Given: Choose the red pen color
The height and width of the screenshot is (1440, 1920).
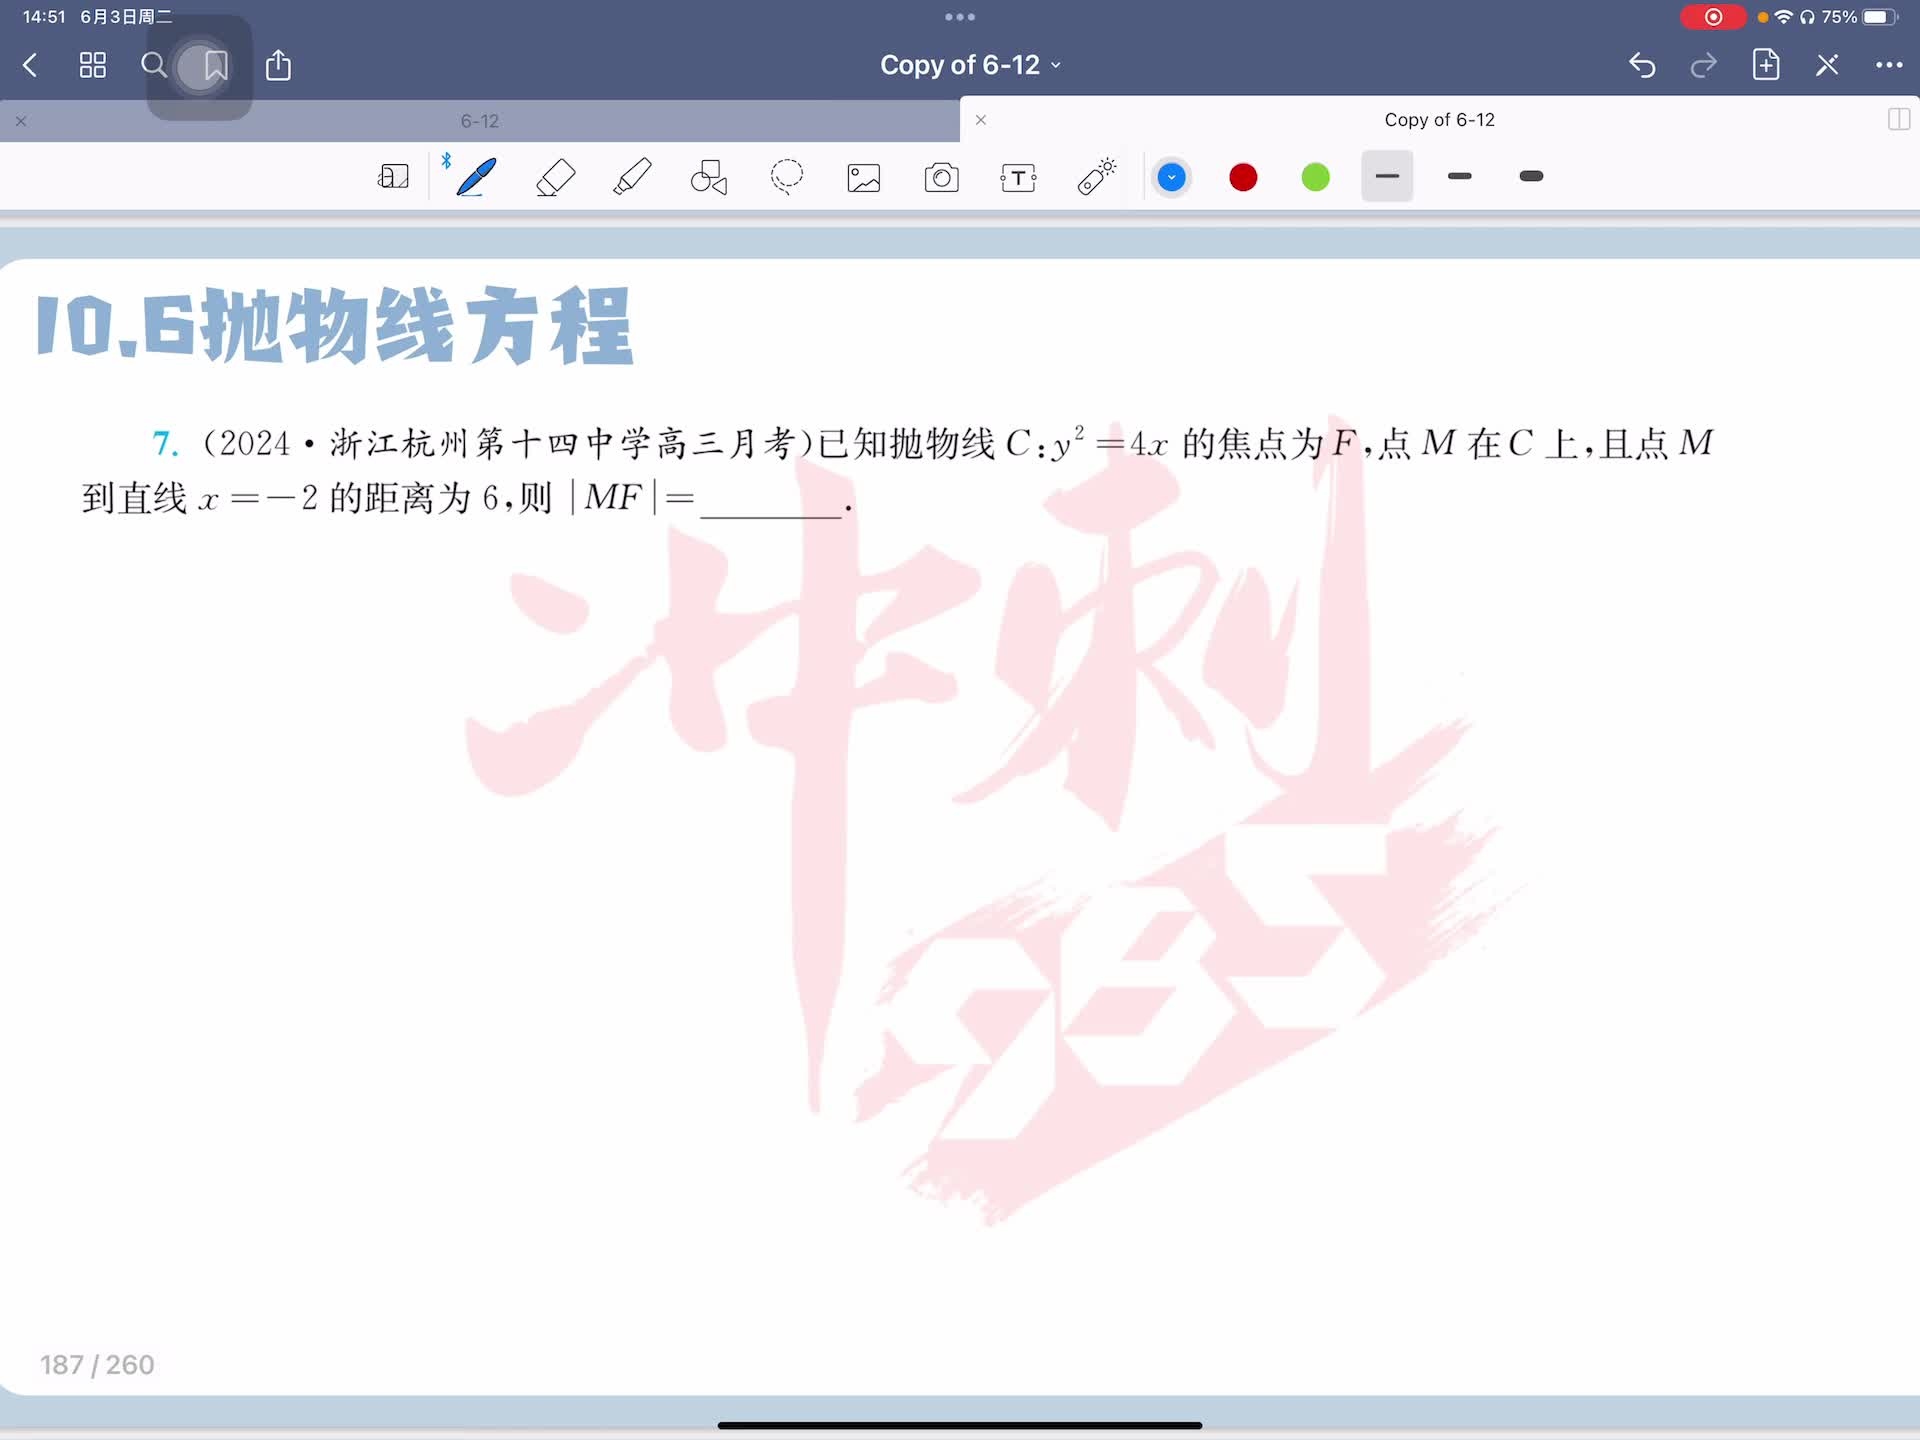Looking at the screenshot, I should tap(1243, 178).
